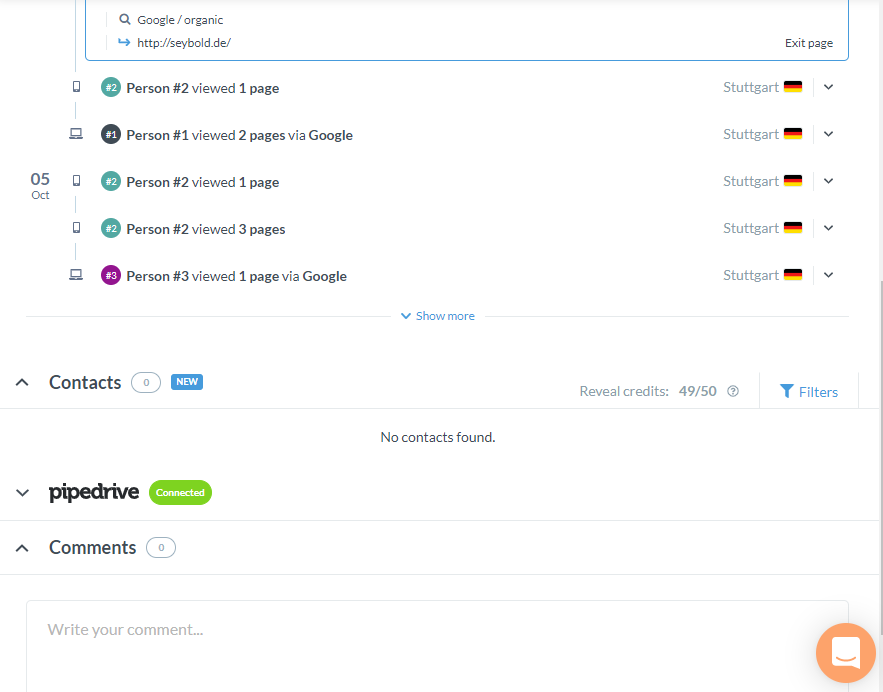This screenshot has width=883, height=692.
Task: Select the blue entry-page arrow icon near seybold.de
Action: click(x=123, y=42)
